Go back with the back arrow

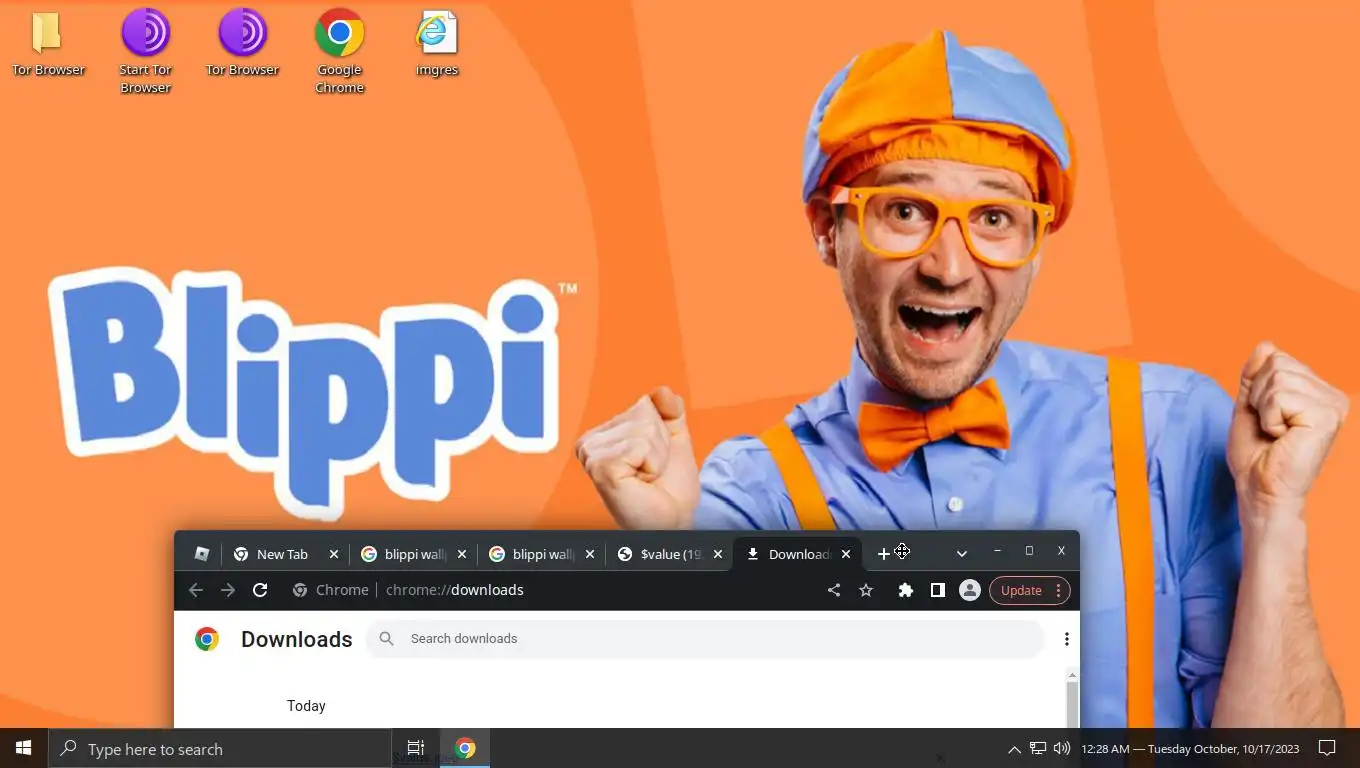click(196, 590)
